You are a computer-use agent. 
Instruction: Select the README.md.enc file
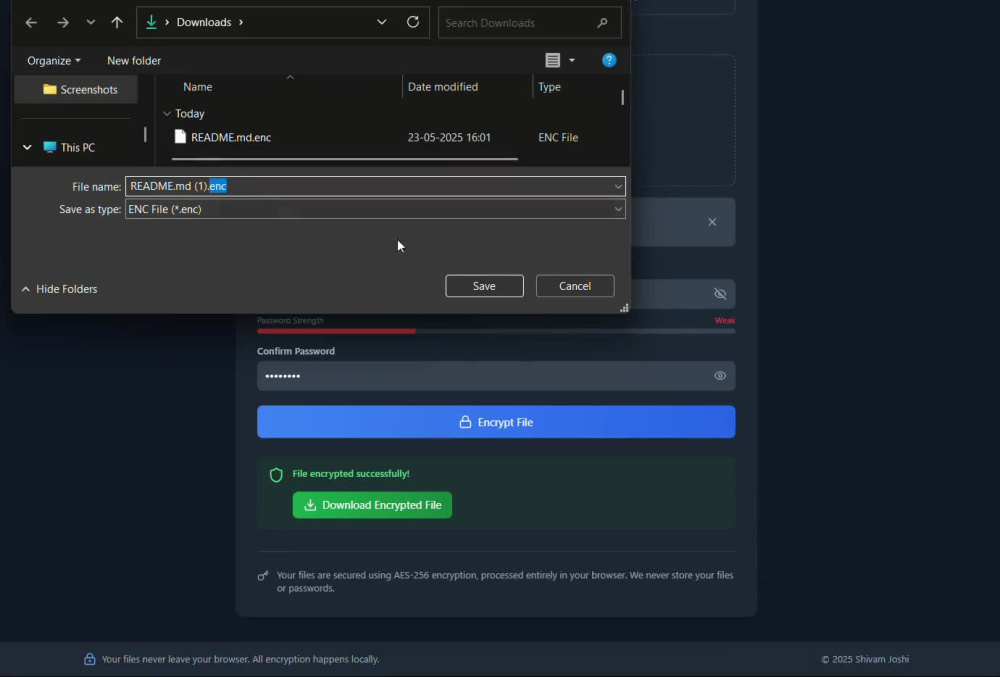[231, 138]
